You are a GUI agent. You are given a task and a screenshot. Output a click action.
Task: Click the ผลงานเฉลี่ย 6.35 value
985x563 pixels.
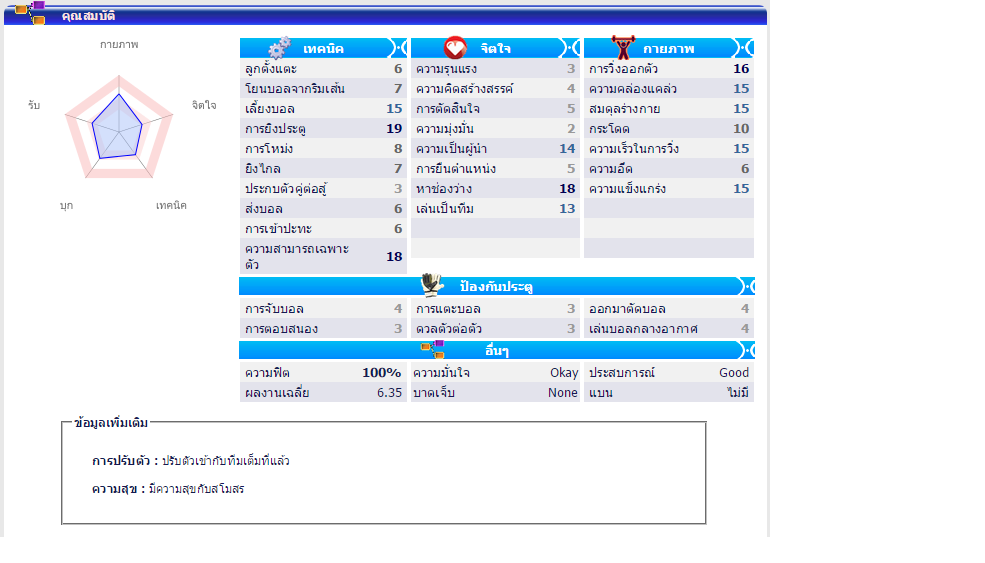tap(389, 393)
